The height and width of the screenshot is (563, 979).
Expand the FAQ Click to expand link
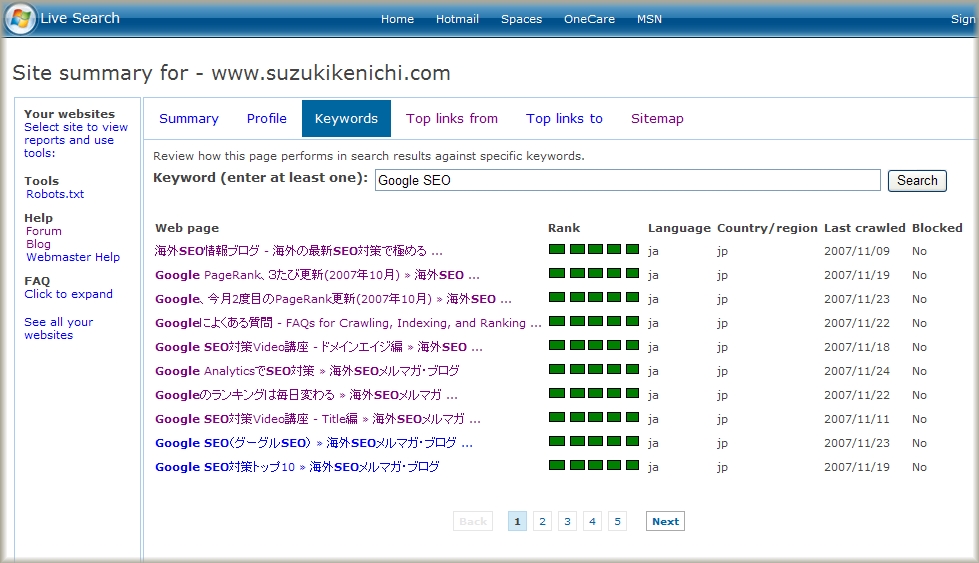click(x=69, y=294)
